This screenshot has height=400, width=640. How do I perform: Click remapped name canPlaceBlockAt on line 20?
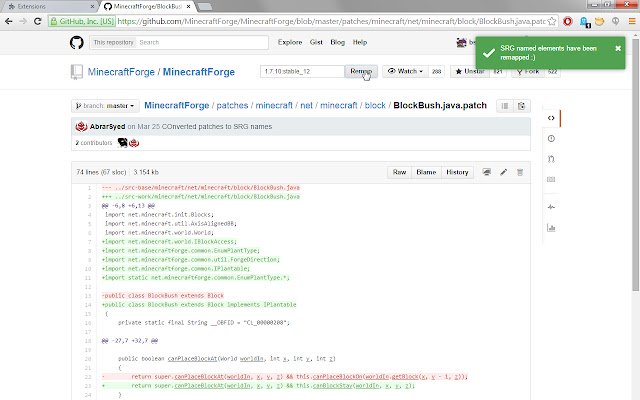192,359
